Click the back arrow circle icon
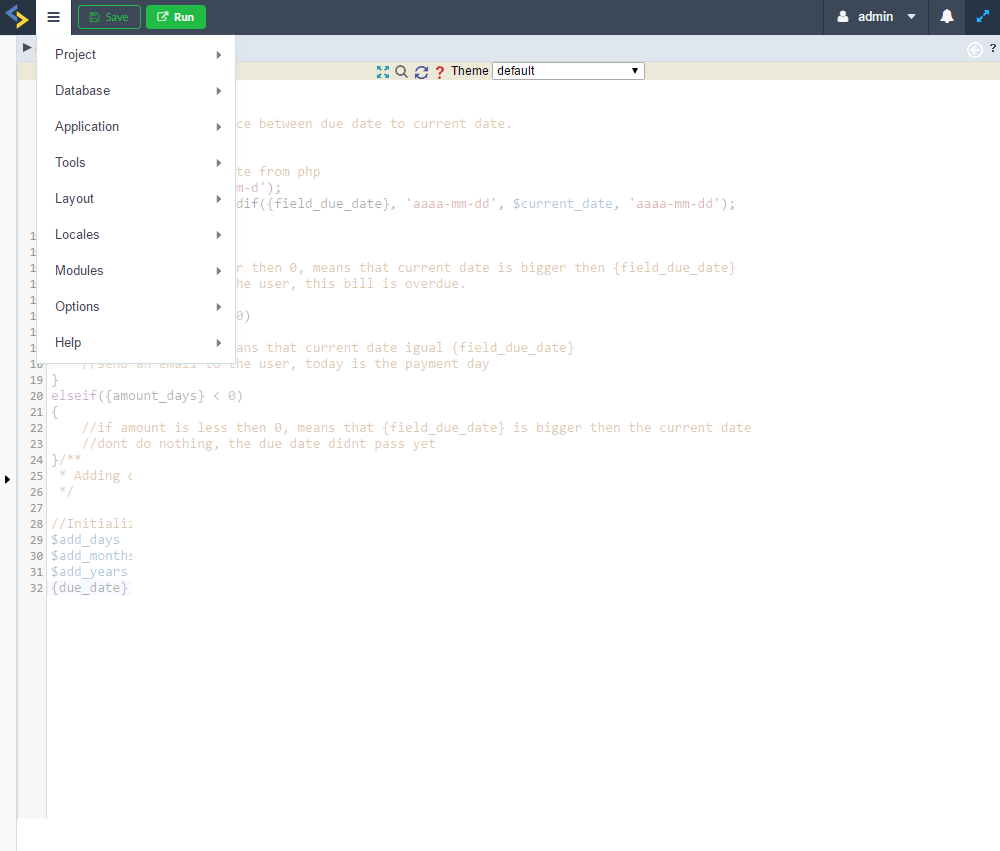Image resolution: width=1000 pixels, height=851 pixels. [x=974, y=50]
